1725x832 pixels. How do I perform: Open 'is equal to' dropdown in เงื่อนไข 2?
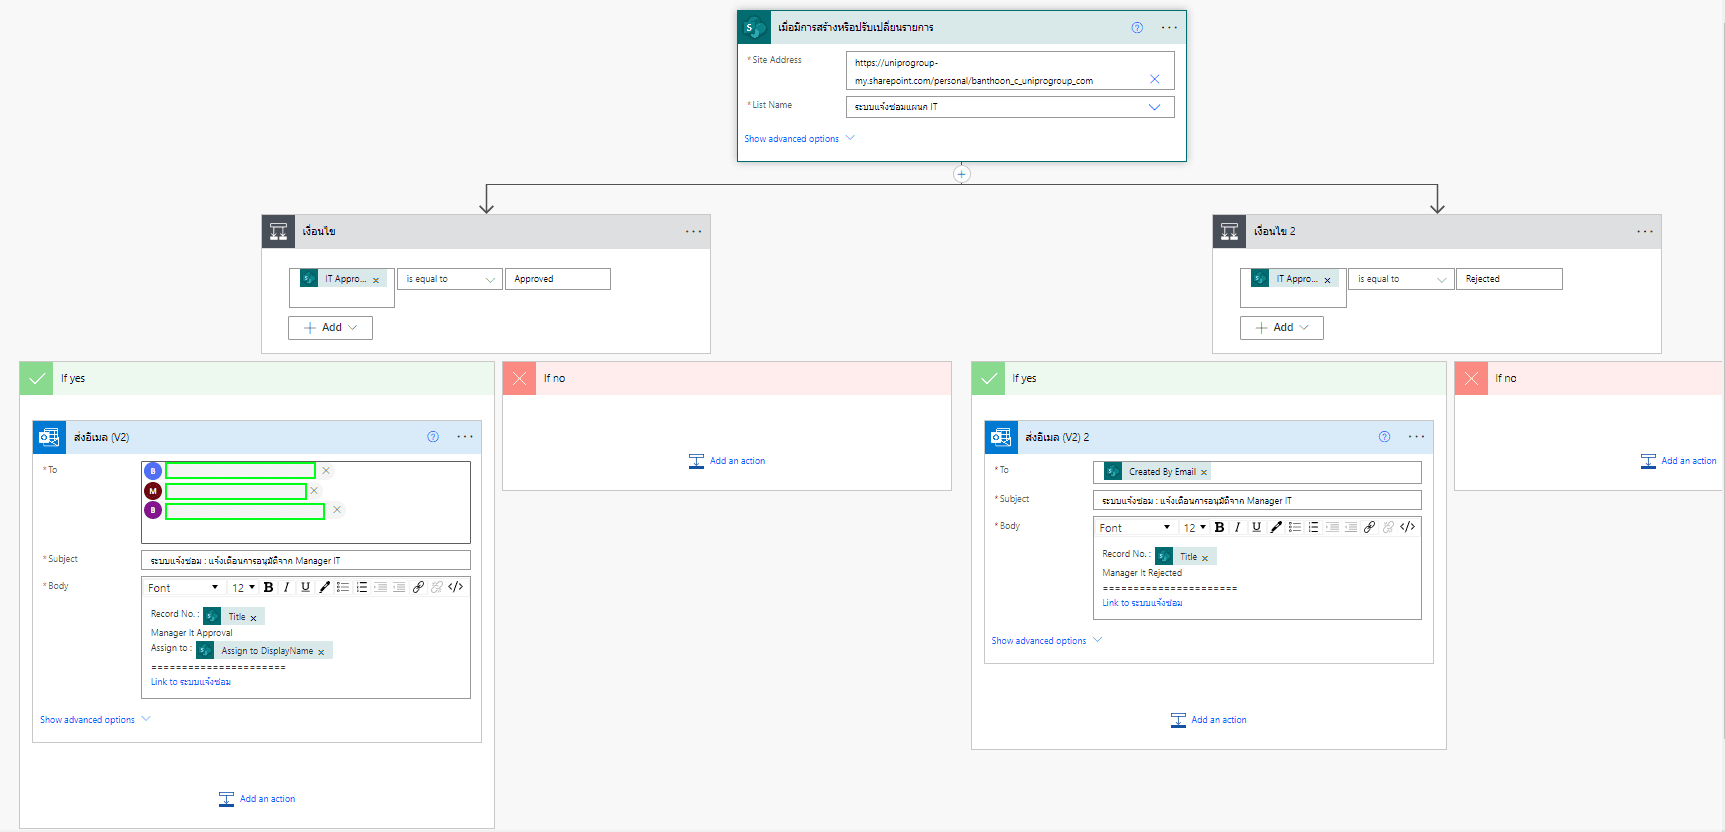(1401, 279)
